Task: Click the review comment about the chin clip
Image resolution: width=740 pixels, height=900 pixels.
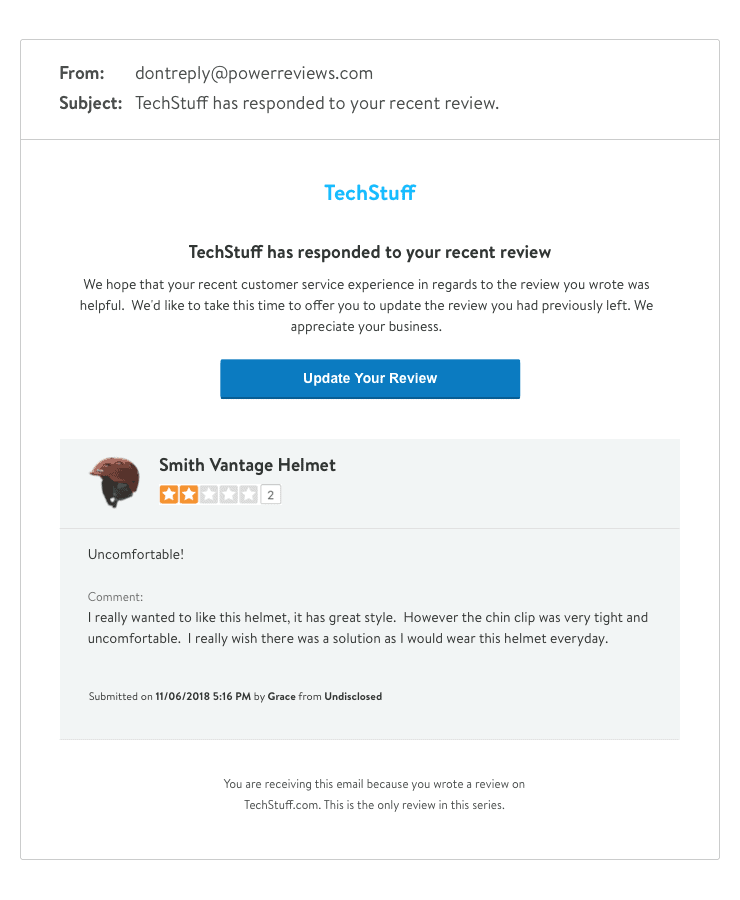Action: coord(368,628)
